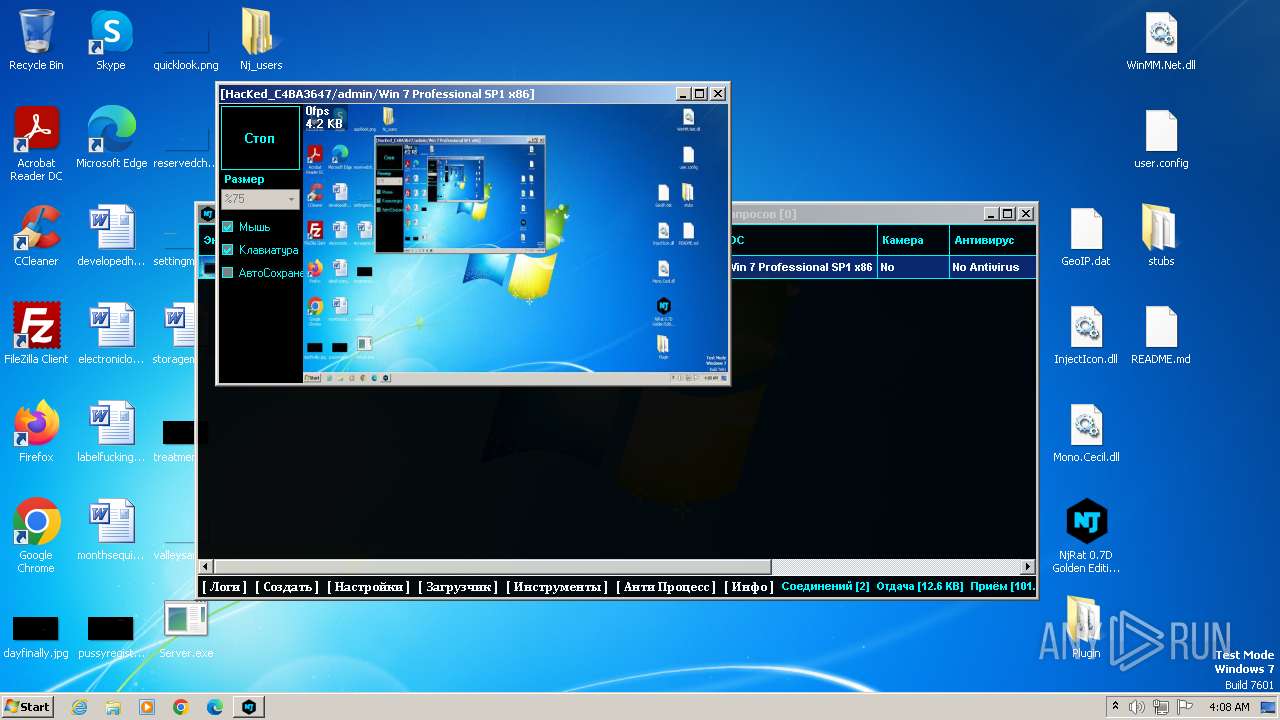
Task: Launch Microsoft Edge from desktop
Action: tap(111, 138)
